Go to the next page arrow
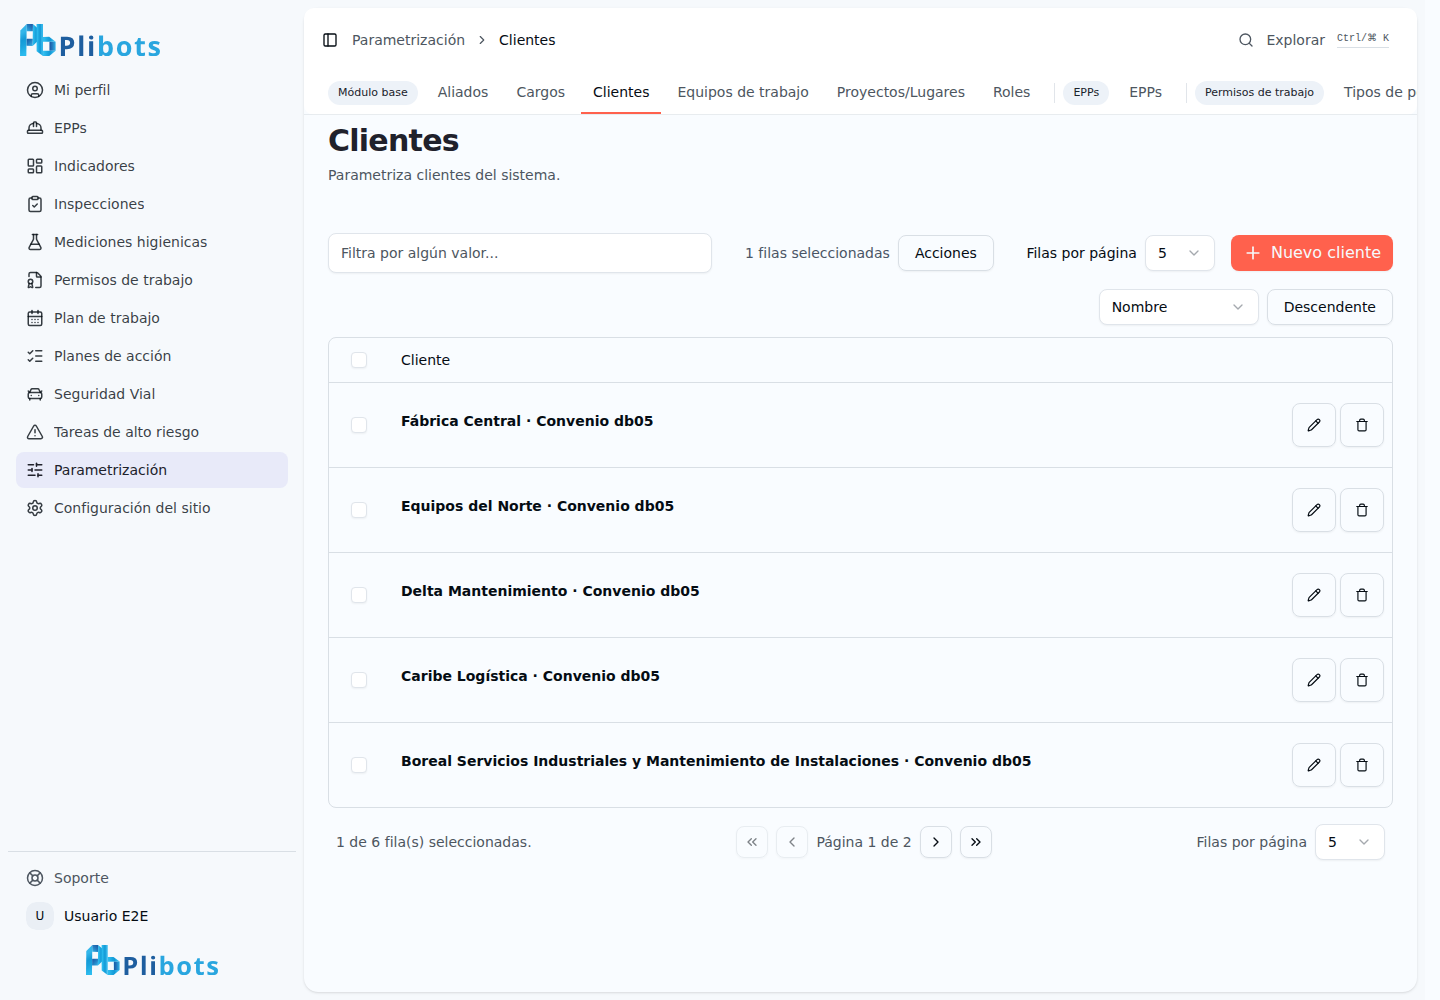Image resolution: width=1440 pixels, height=1000 pixels. 936,842
